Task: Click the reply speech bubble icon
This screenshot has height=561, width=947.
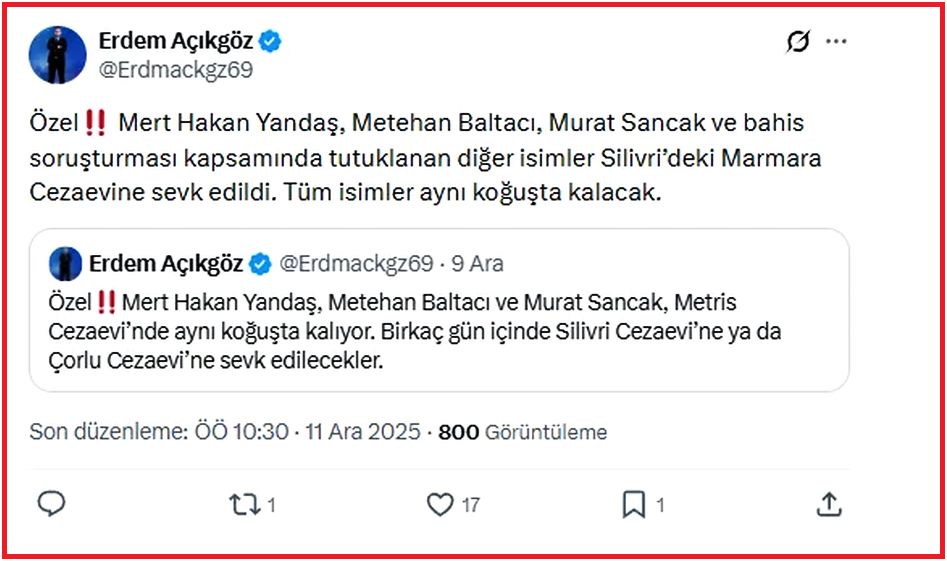Action: (51, 505)
